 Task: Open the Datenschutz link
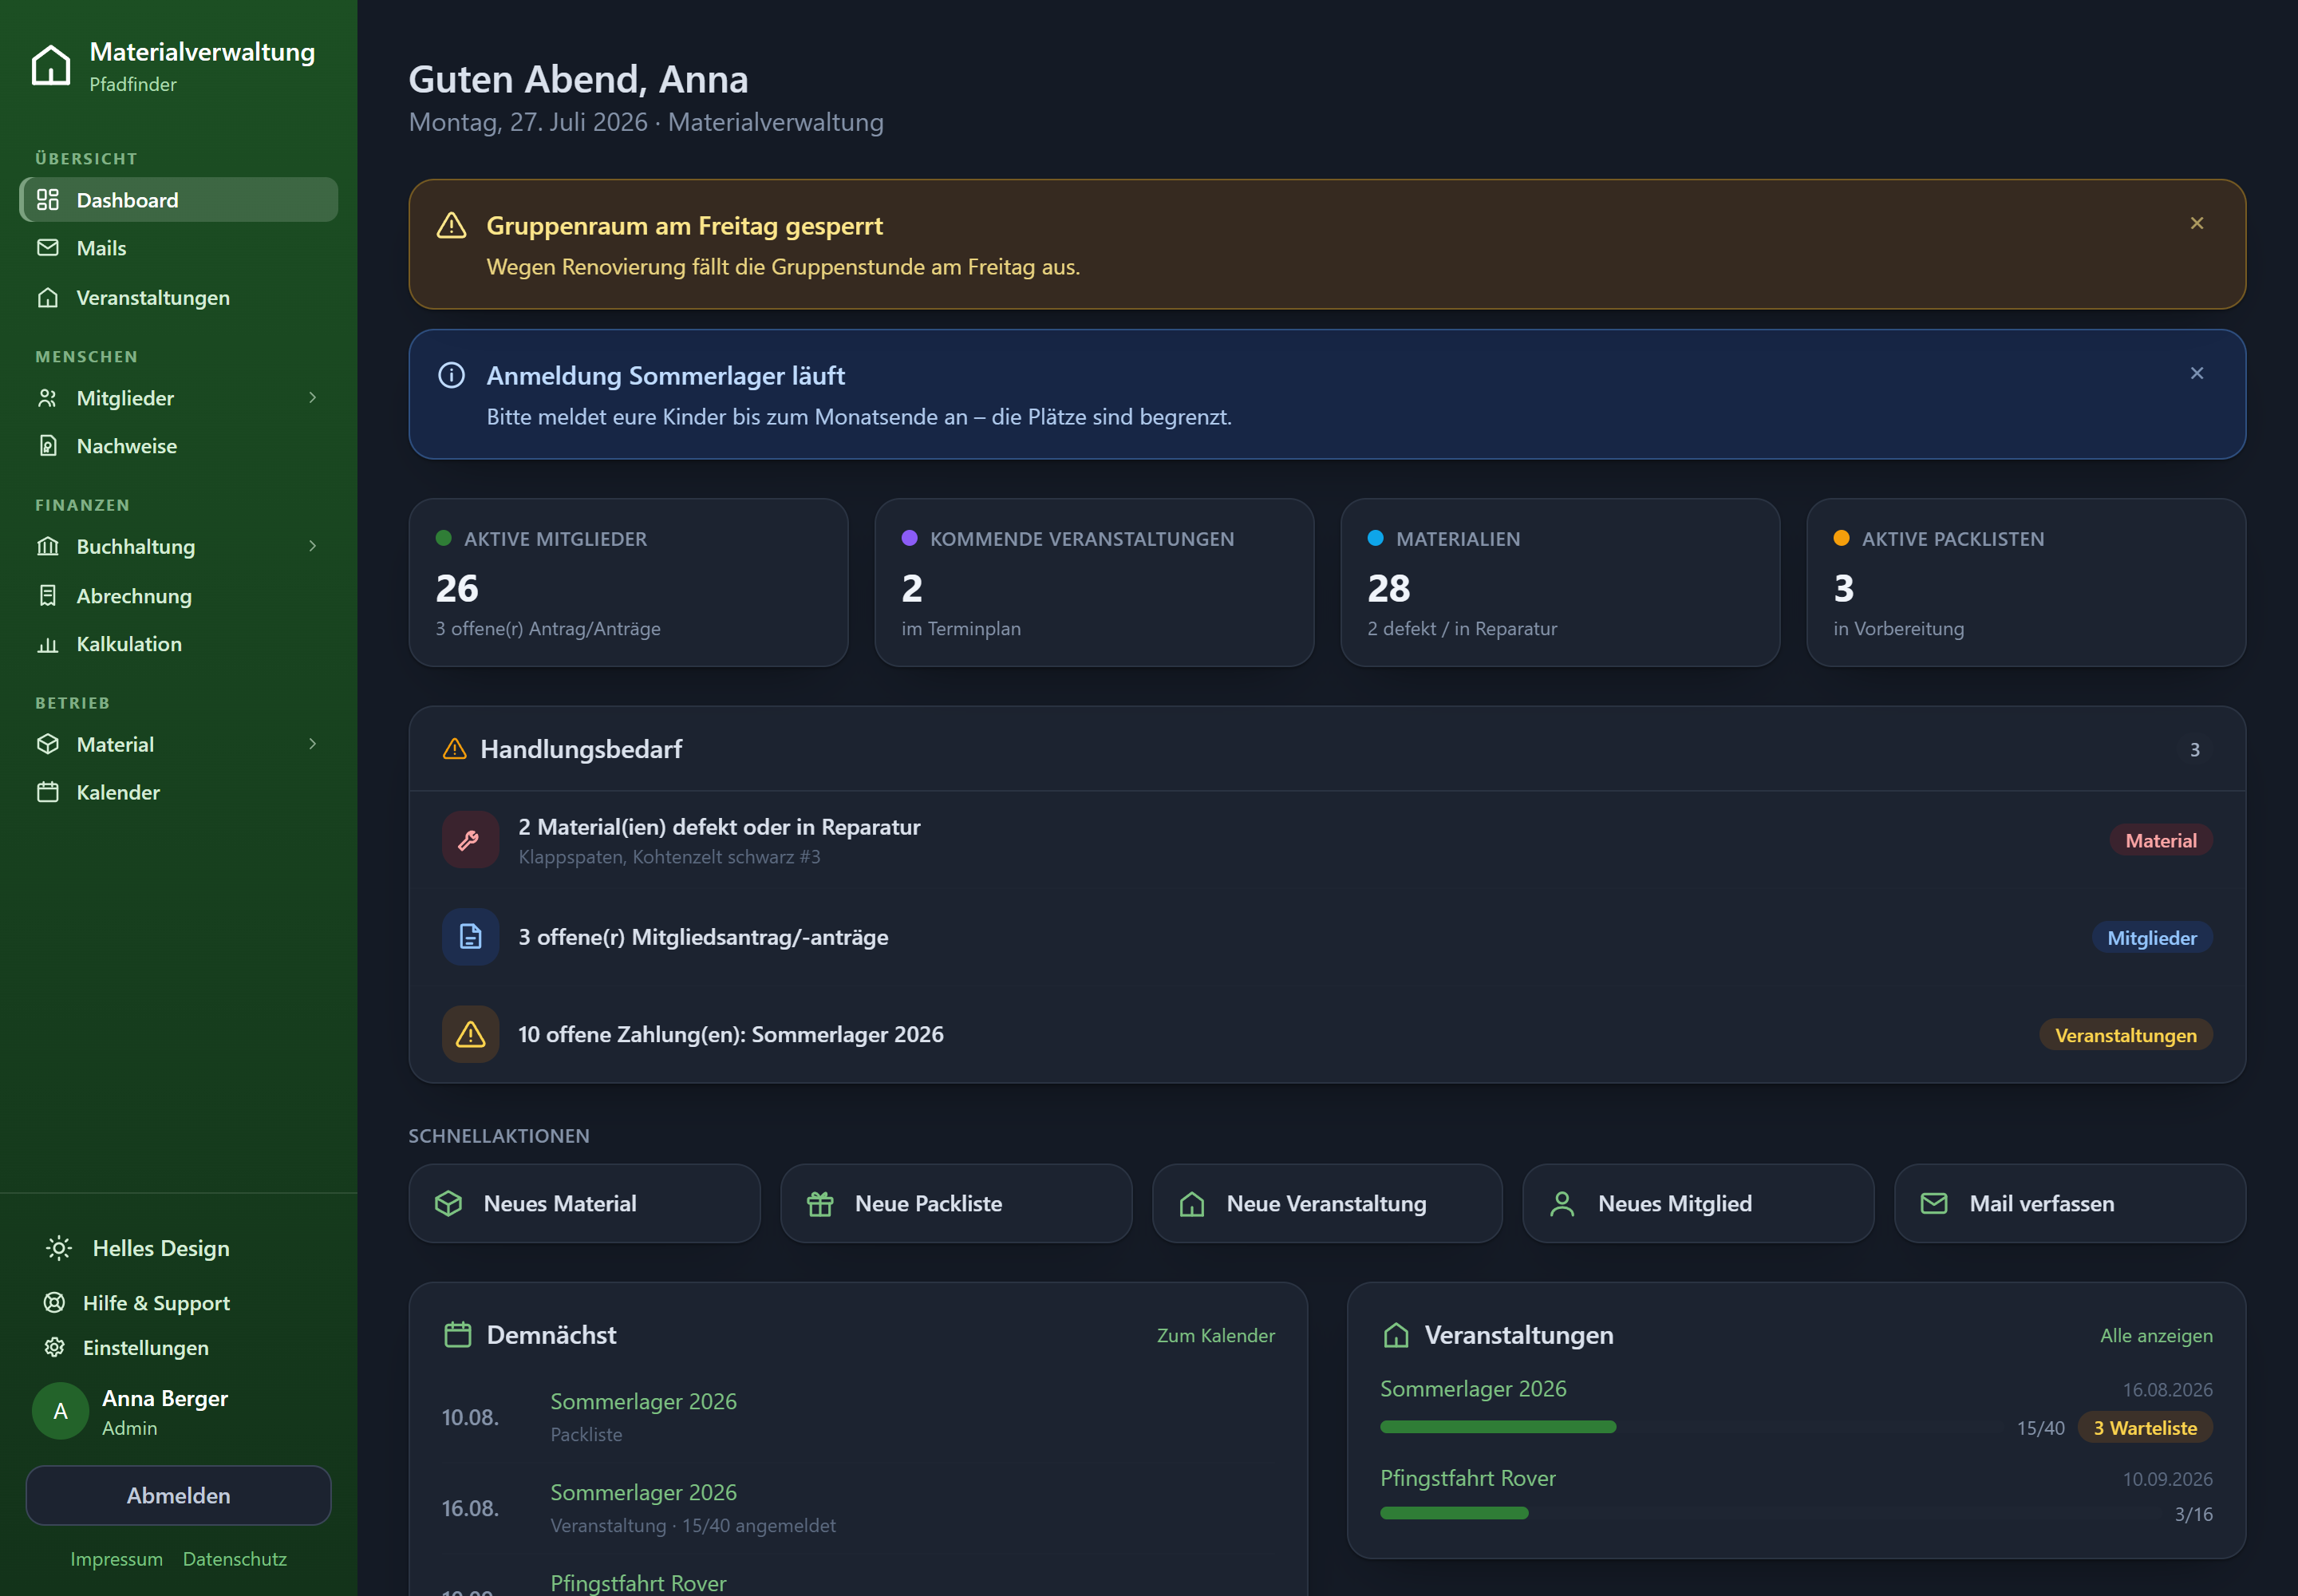235,1560
